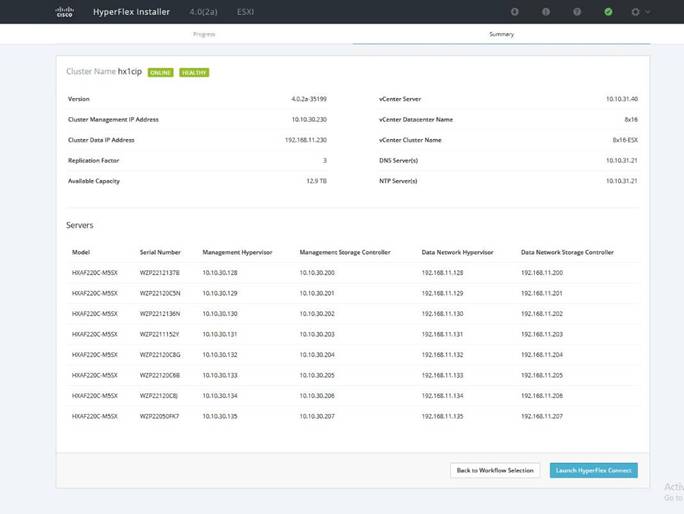This screenshot has height=514, width=684.
Task: Click the gray circular icon left of the green checkmark
Action: tap(577, 12)
